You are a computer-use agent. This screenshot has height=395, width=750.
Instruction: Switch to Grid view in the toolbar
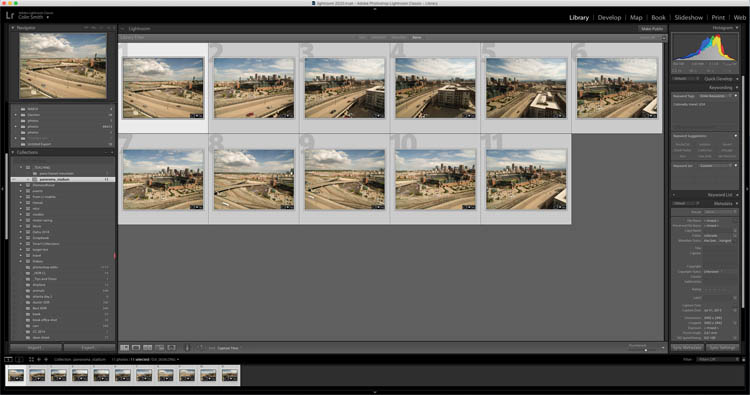(x=124, y=348)
